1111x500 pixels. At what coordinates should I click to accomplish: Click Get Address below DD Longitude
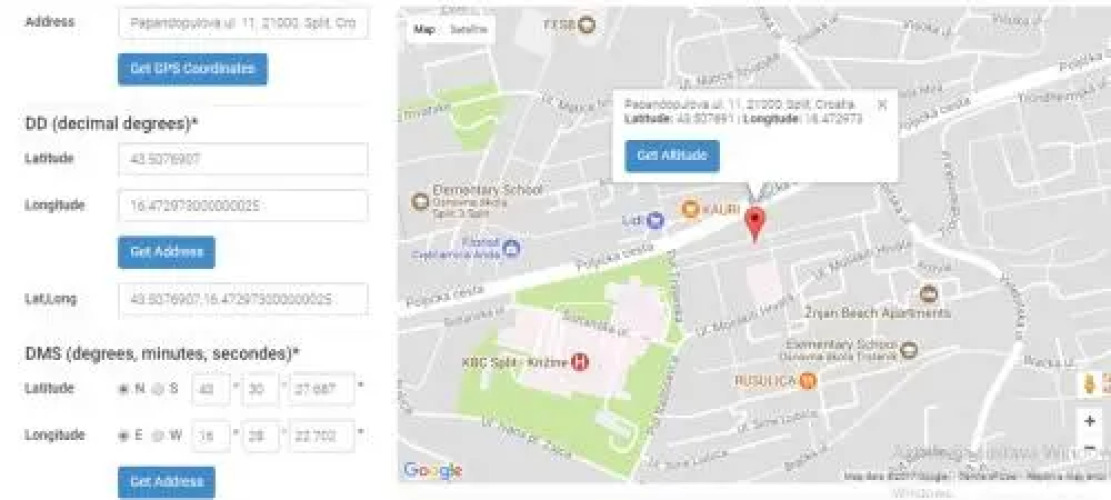coord(167,252)
